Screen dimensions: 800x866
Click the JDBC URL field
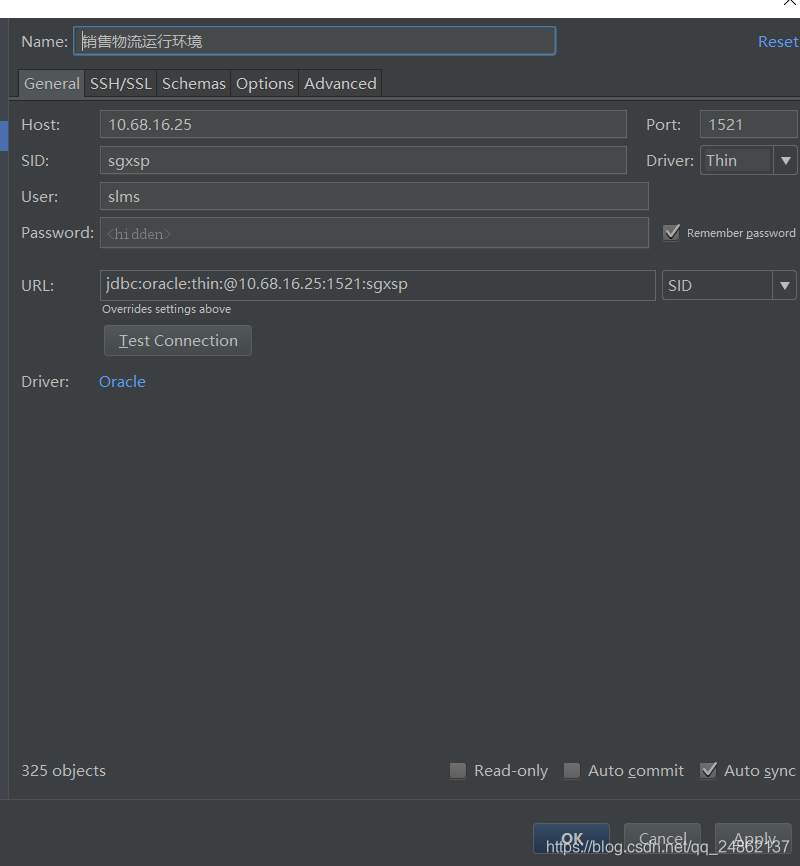coord(377,285)
